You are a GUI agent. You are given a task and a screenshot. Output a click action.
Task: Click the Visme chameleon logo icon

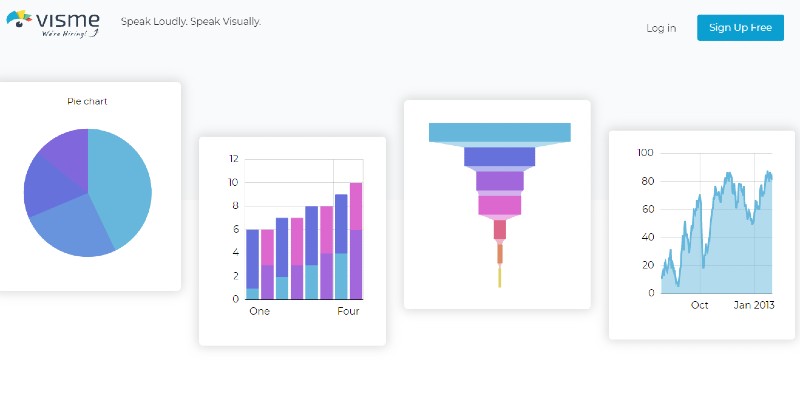(19, 19)
